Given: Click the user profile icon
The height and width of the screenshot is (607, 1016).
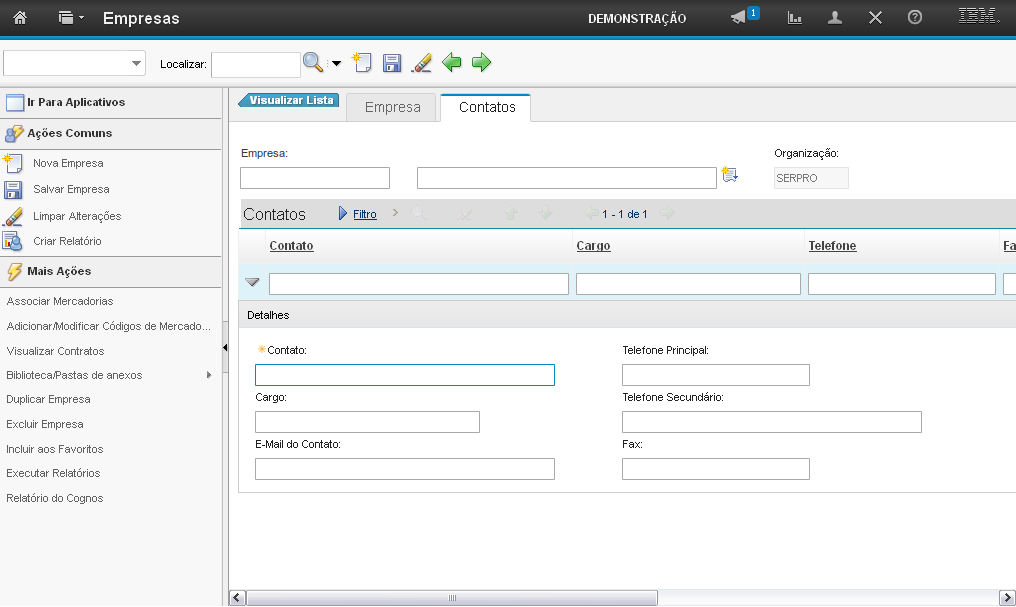Looking at the screenshot, I should 835,18.
